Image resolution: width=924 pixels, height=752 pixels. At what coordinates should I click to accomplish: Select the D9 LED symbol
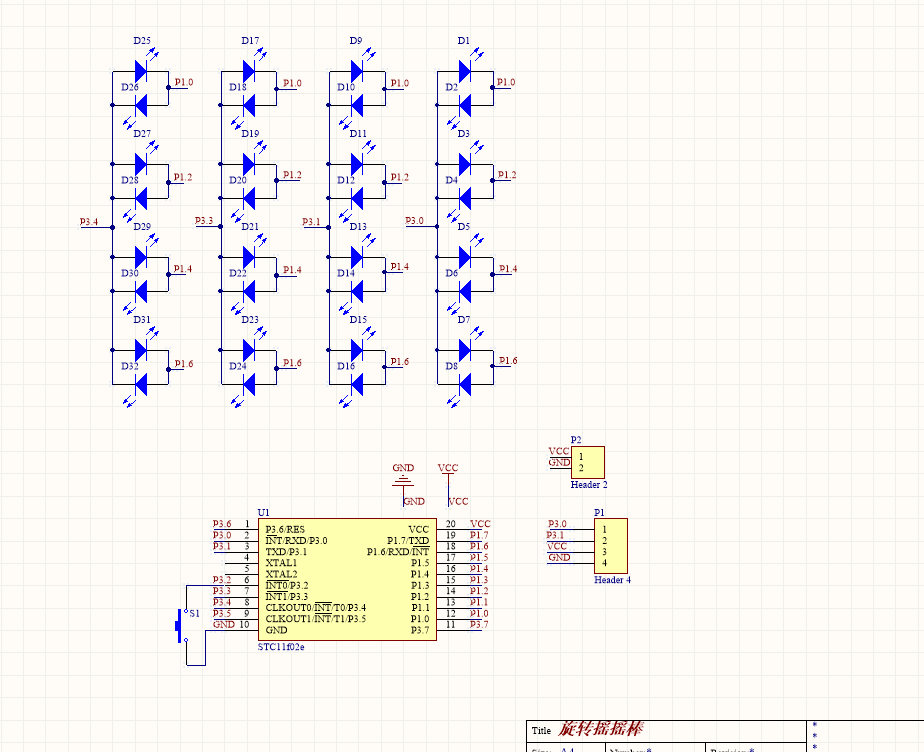[357, 71]
